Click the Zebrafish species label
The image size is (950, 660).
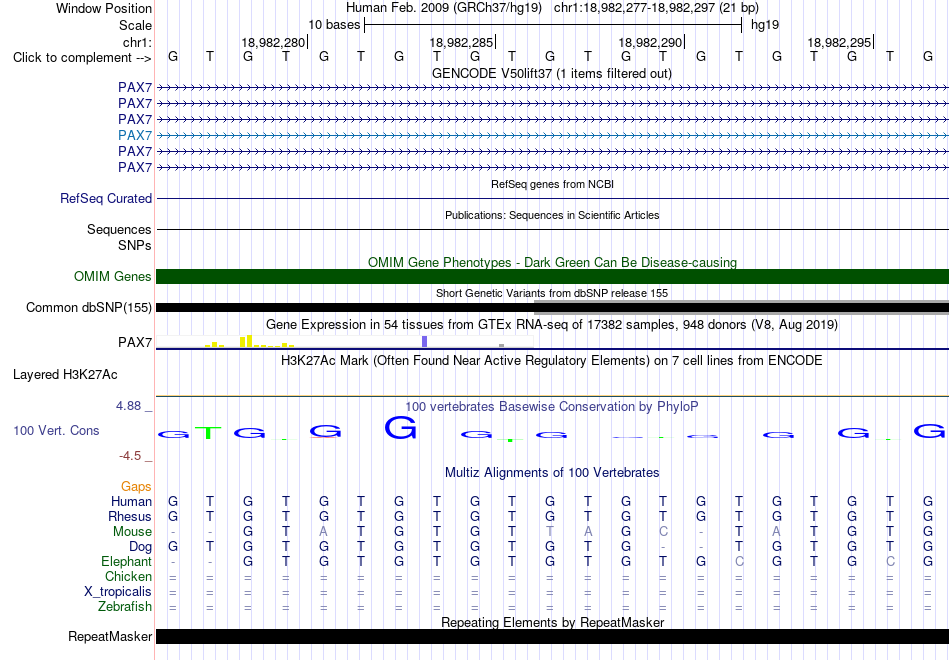click(x=125, y=607)
